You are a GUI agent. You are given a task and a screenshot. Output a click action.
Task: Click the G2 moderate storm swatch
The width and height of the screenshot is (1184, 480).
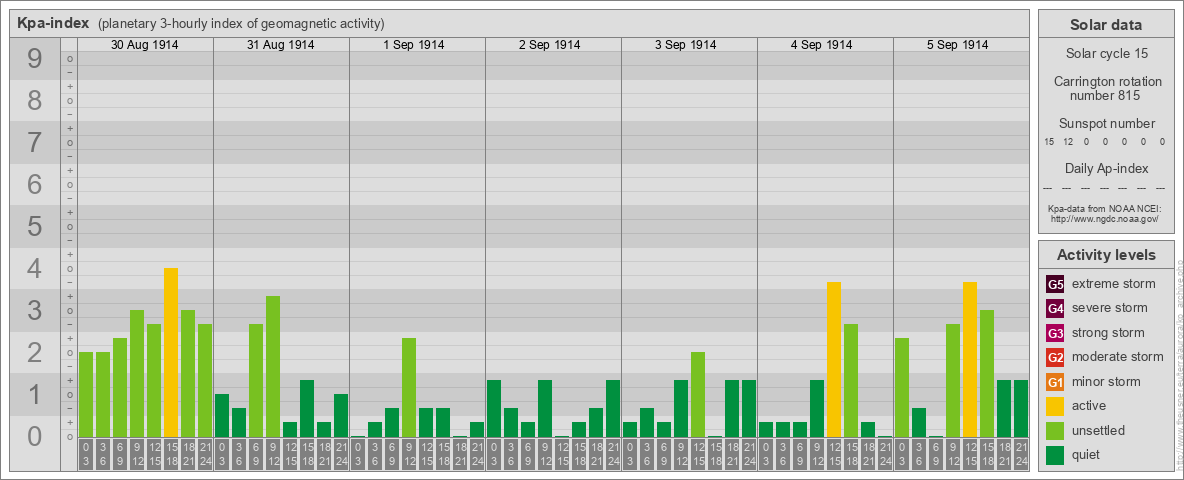tap(1055, 357)
